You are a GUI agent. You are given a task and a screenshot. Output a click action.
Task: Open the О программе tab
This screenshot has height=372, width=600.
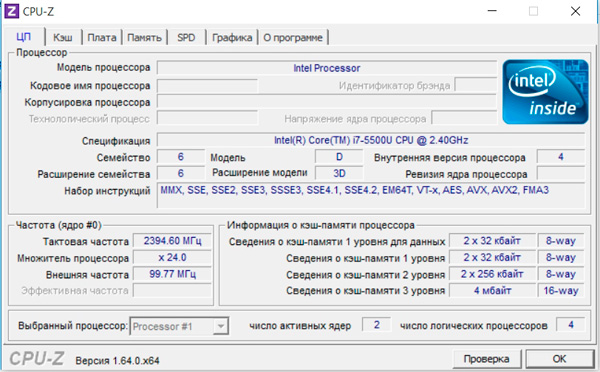293,38
